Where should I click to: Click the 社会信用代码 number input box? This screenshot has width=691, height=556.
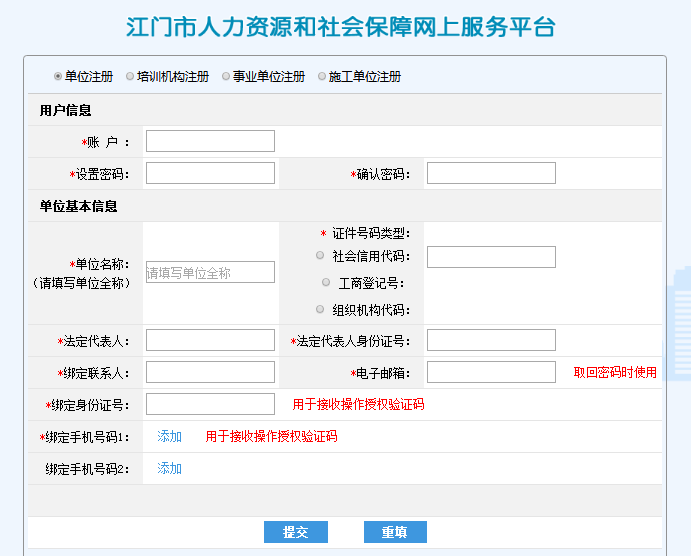pos(491,257)
